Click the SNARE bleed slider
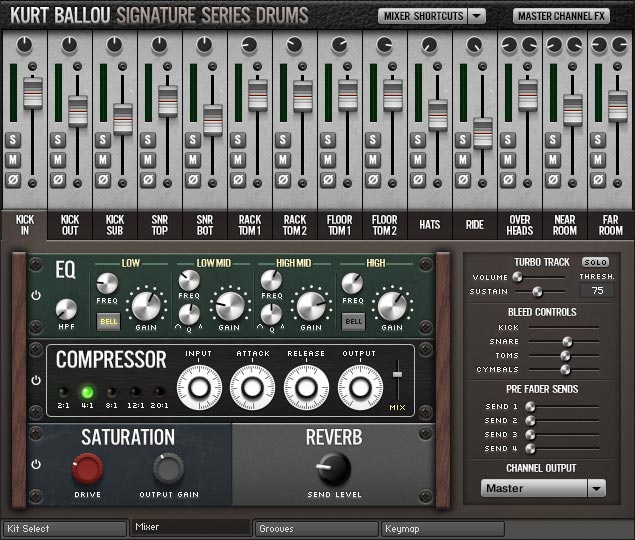 pyautogui.click(x=563, y=342)
